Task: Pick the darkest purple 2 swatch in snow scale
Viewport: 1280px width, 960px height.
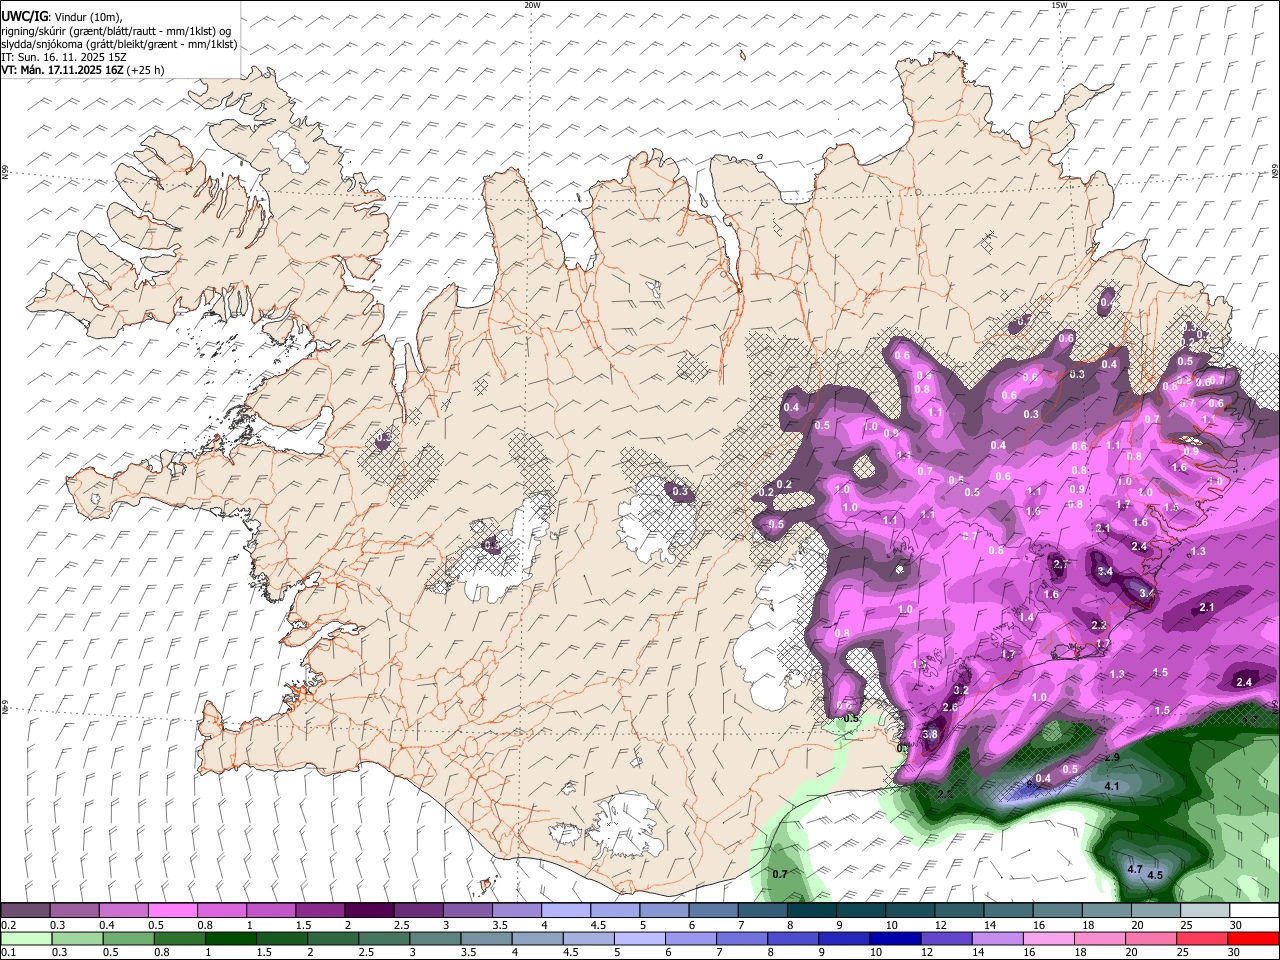Action: tap(369, 911)
